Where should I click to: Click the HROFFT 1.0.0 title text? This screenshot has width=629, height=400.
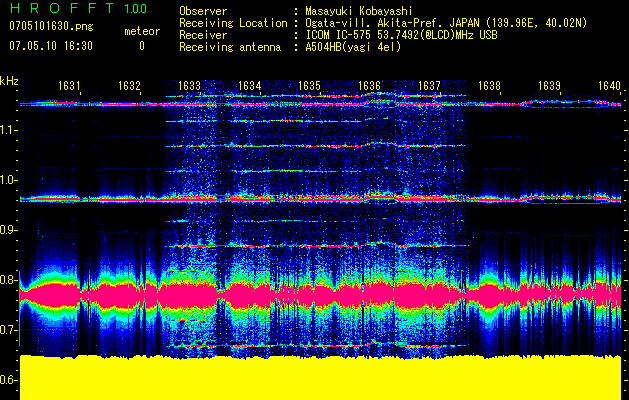(78, 8)
